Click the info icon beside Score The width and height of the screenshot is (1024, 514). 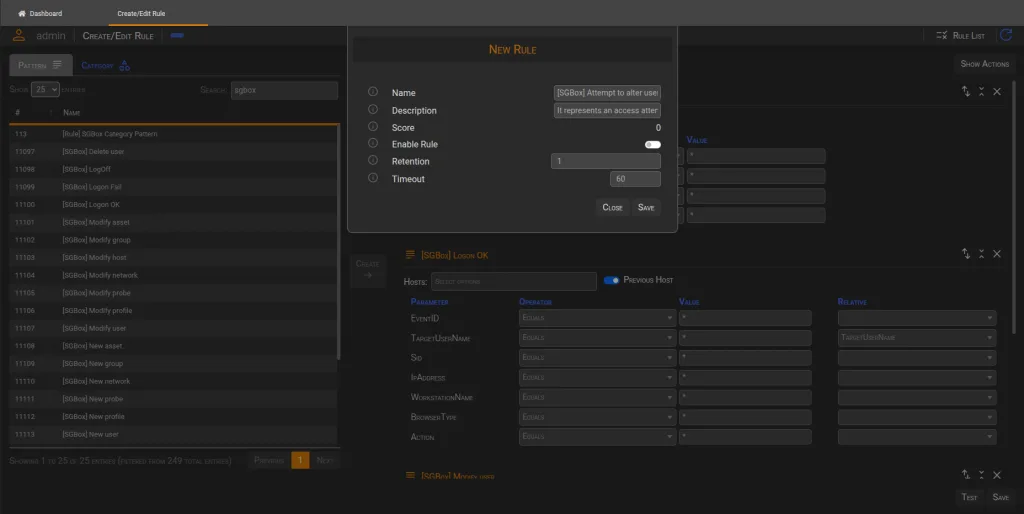point(373,126)
